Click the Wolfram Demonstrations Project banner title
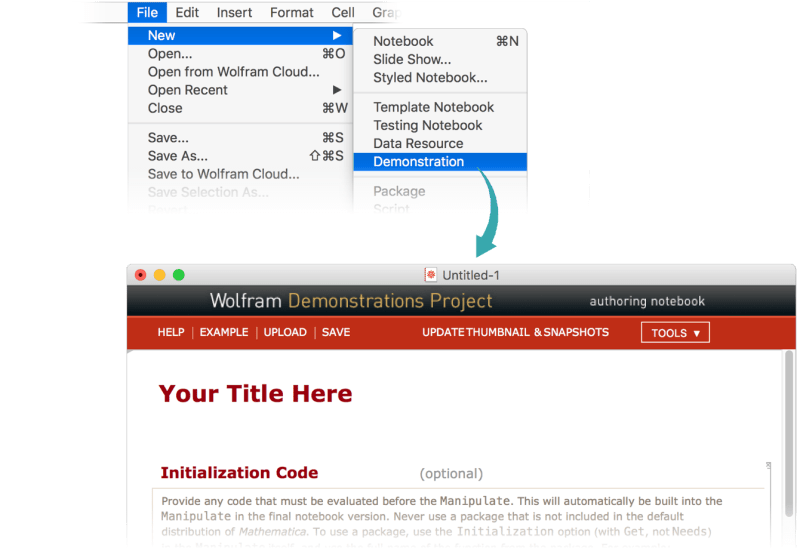Screen dimensions: 800x548 point(351,301)
